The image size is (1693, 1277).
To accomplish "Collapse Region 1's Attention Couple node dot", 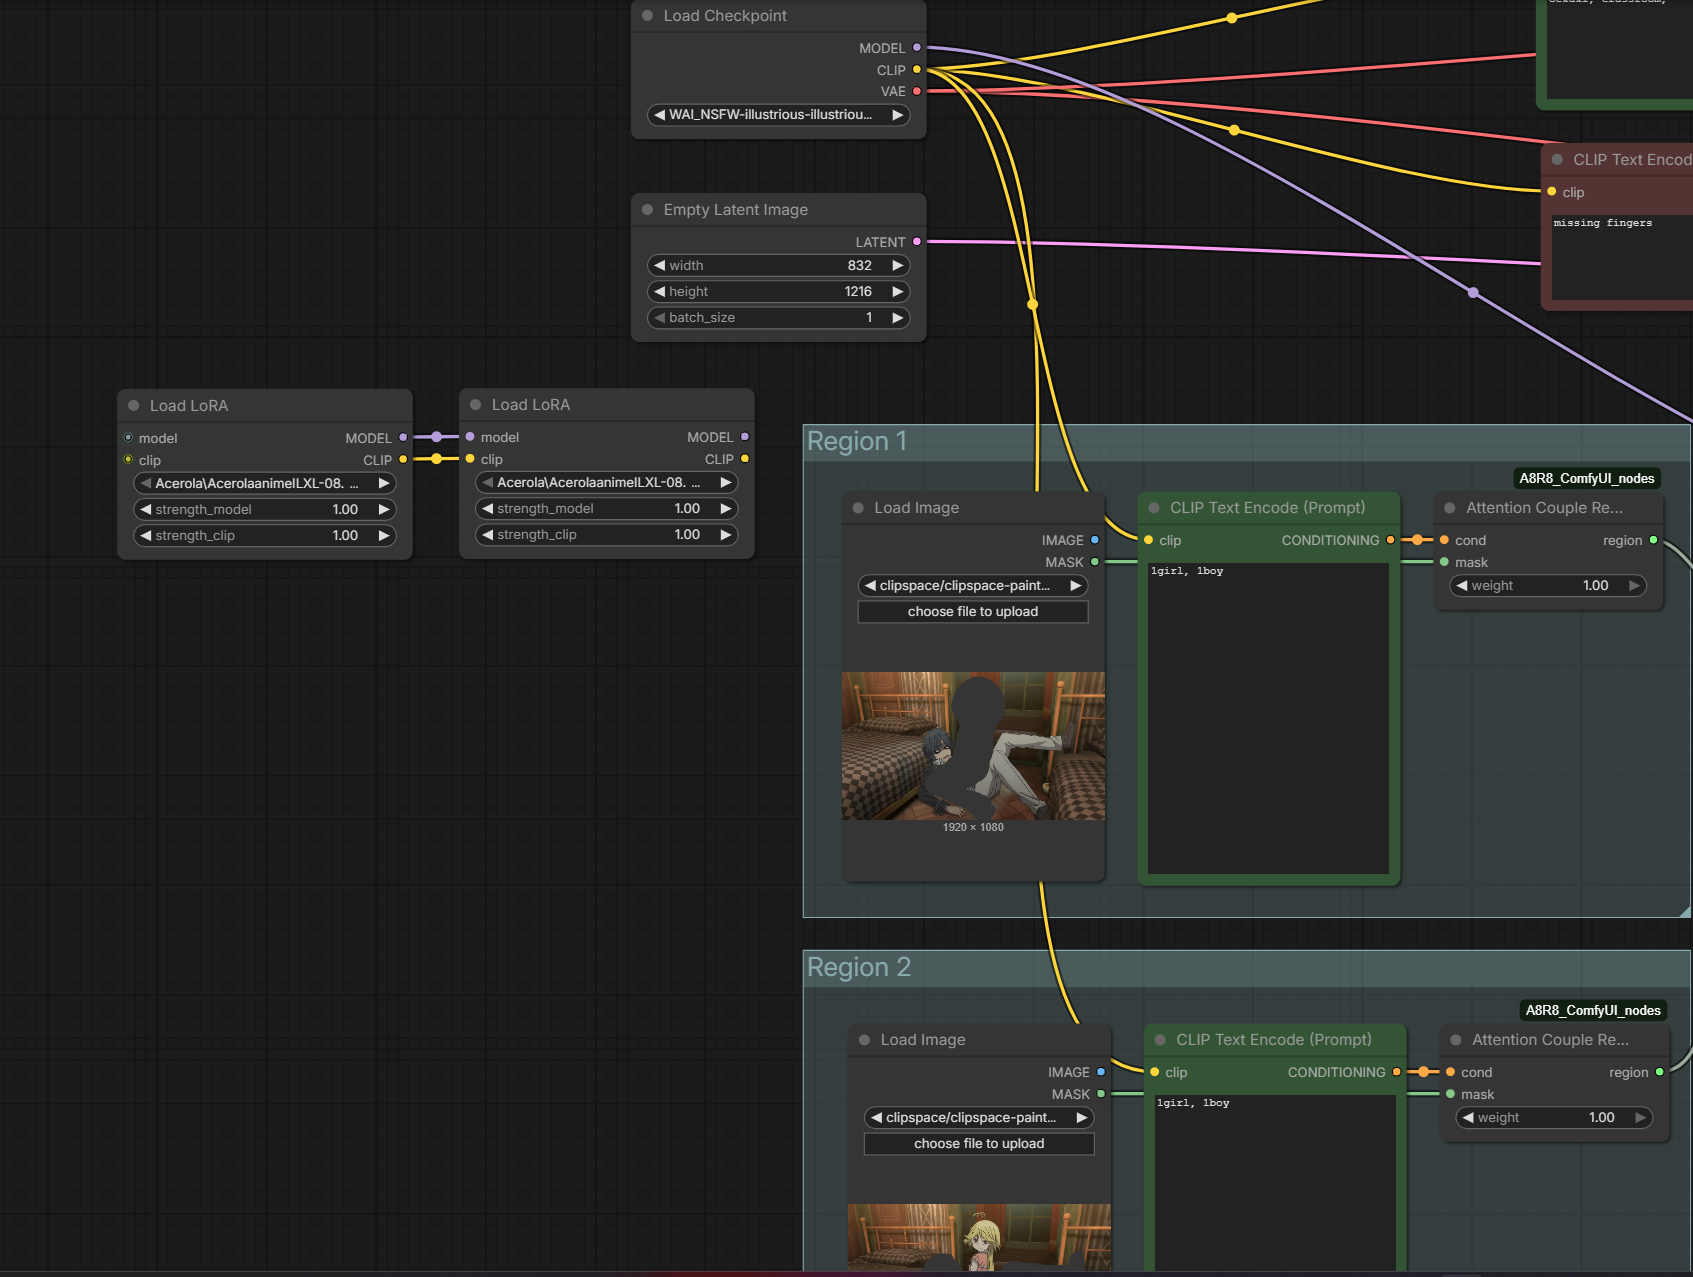I will [1450, 508].
